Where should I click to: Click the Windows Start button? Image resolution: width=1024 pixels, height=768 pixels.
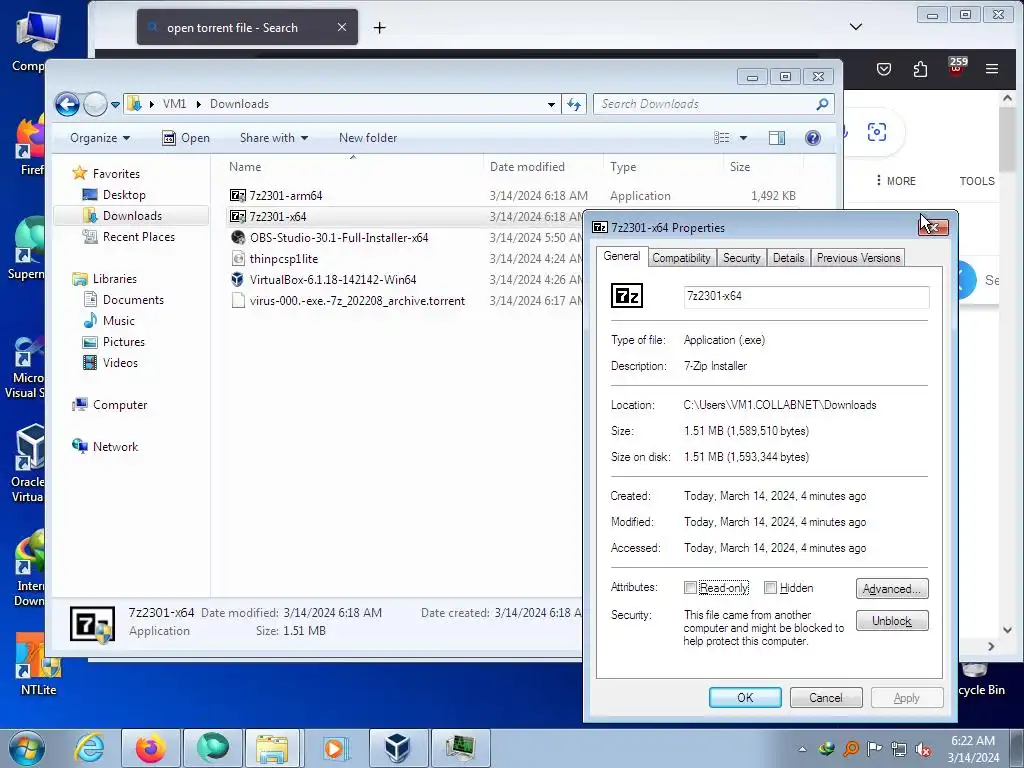[x=27, y=748]
